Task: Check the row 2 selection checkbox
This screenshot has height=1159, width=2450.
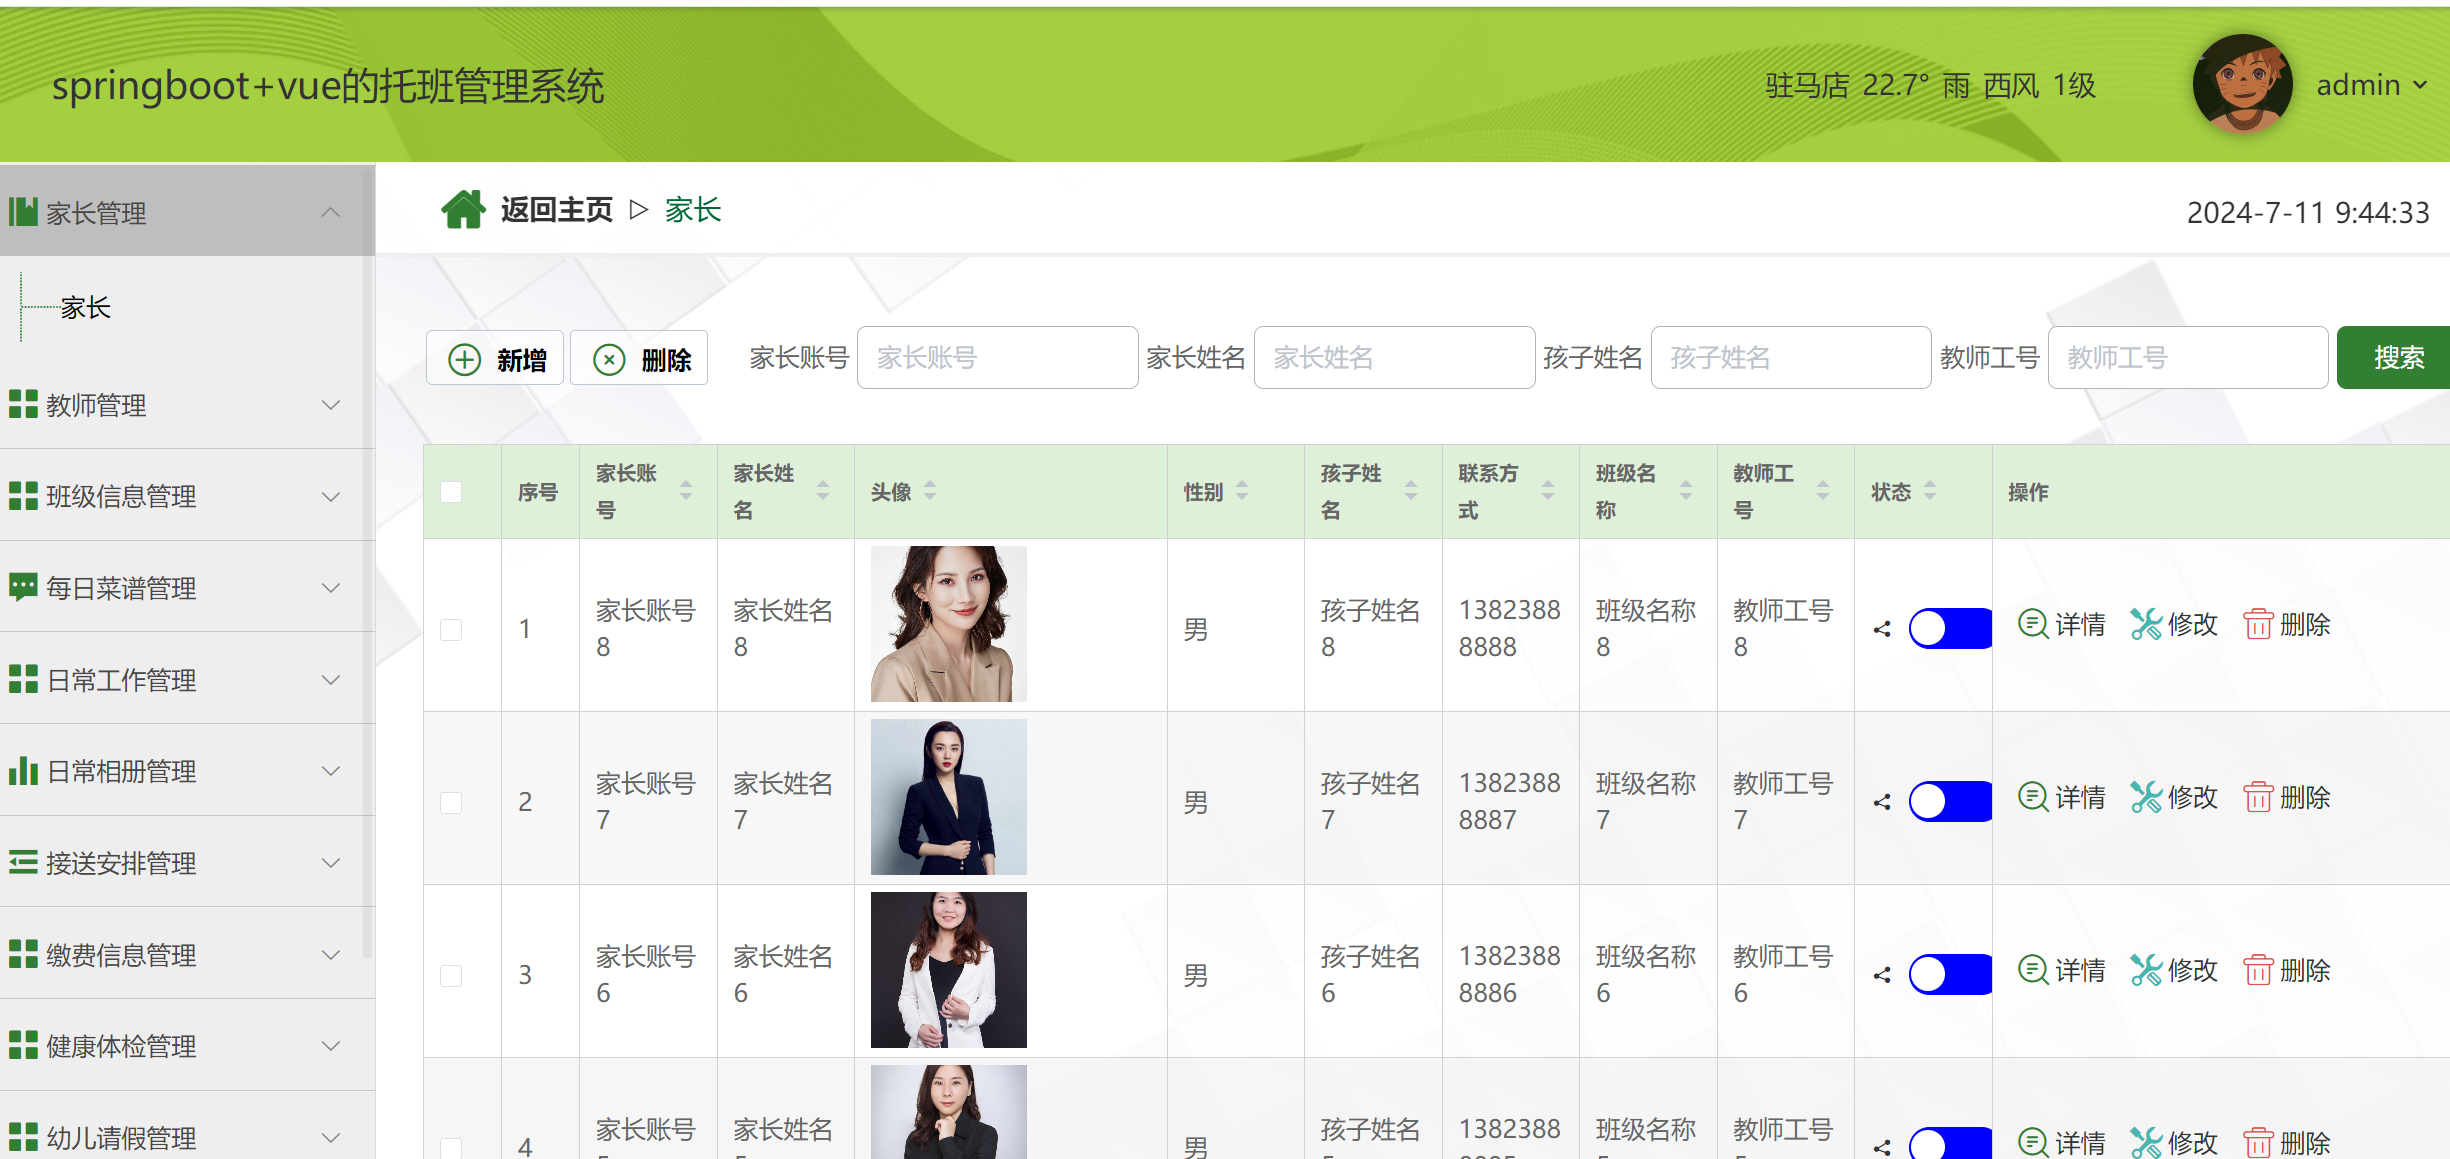Action: tap(451, 802)
